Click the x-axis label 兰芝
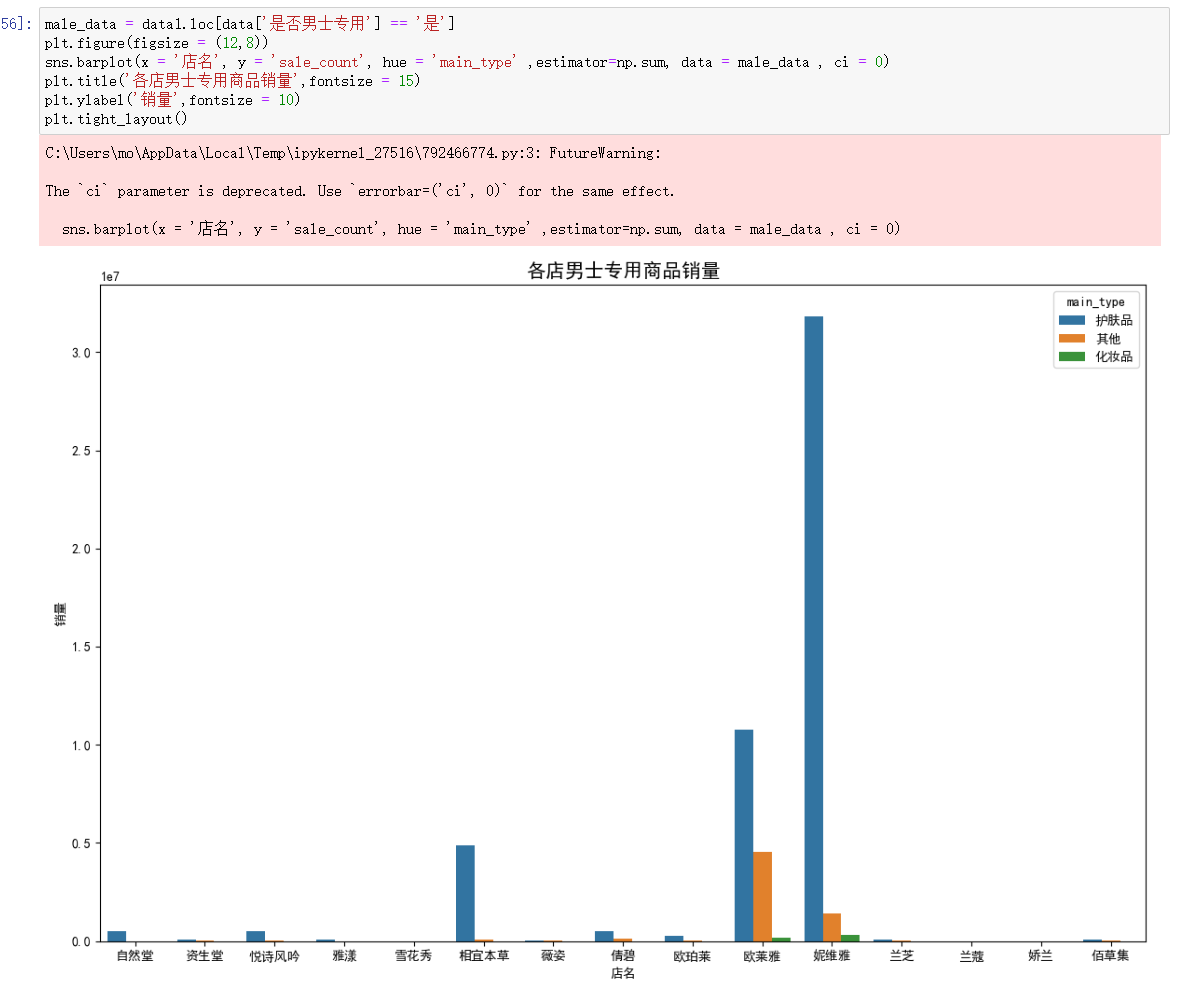 click(x=902, y=956)
